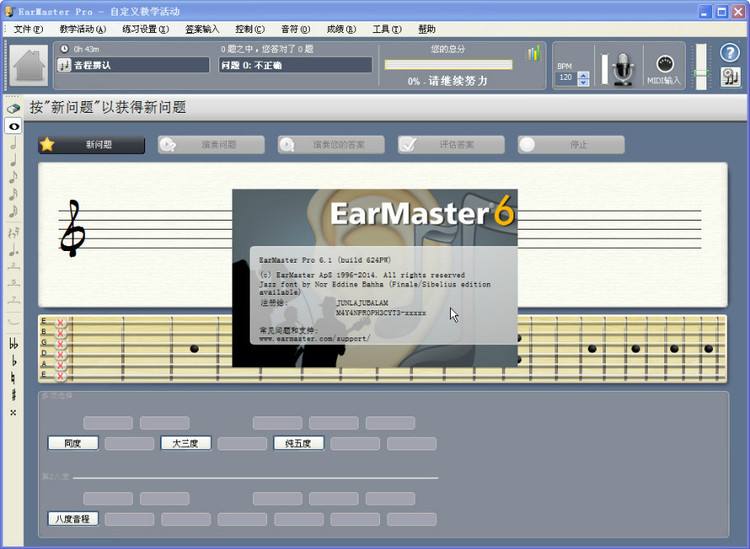The image size is (750, 549).
Task: Open the 教学活动 menu
Action: [x=82, y=29]
